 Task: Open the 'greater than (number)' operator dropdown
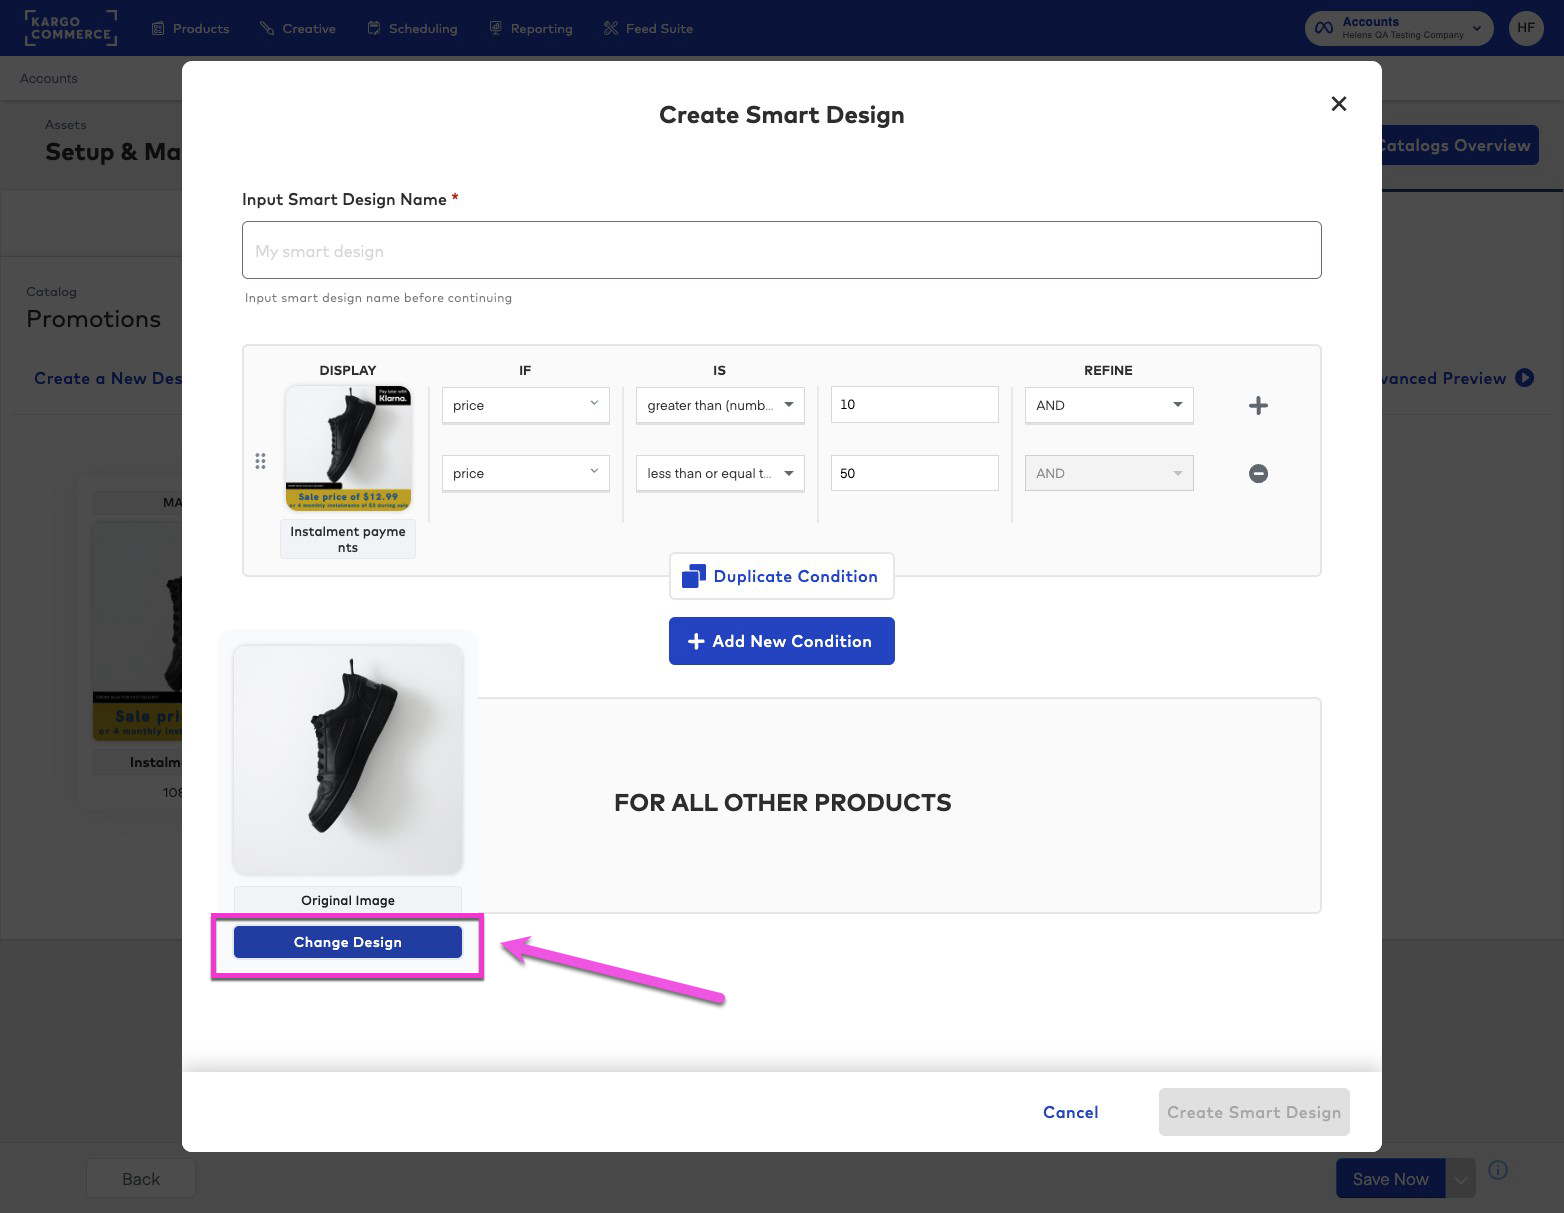point(718,405)
